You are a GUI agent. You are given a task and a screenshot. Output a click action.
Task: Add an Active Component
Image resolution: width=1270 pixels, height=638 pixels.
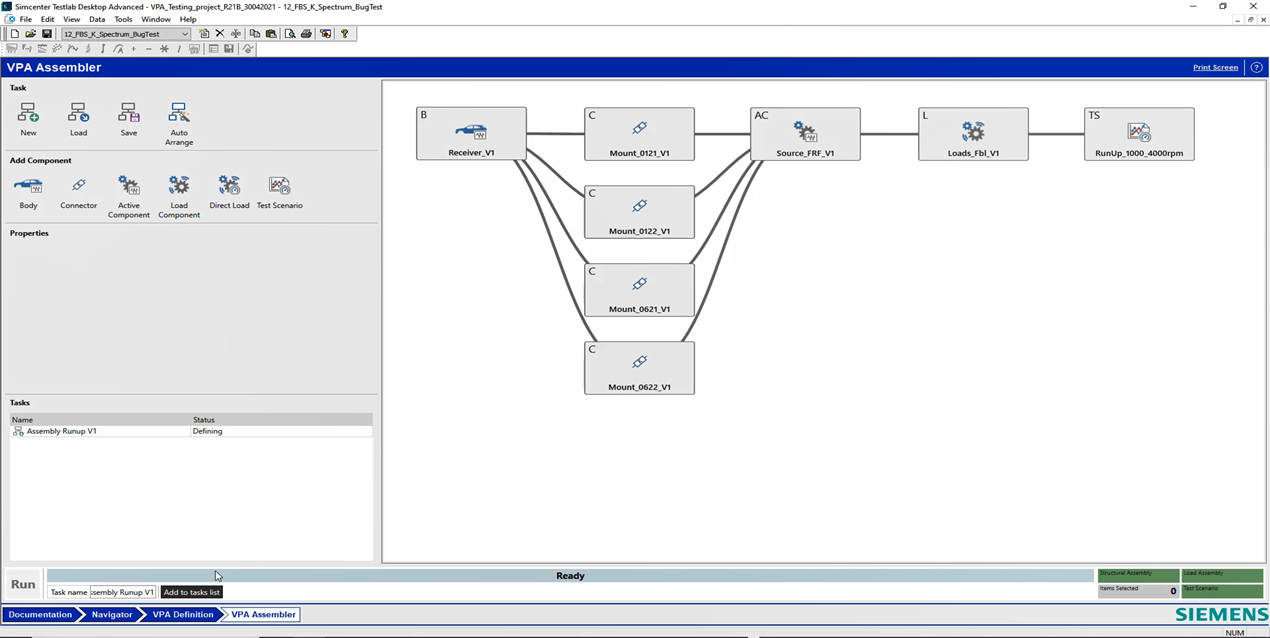[129, 186]
